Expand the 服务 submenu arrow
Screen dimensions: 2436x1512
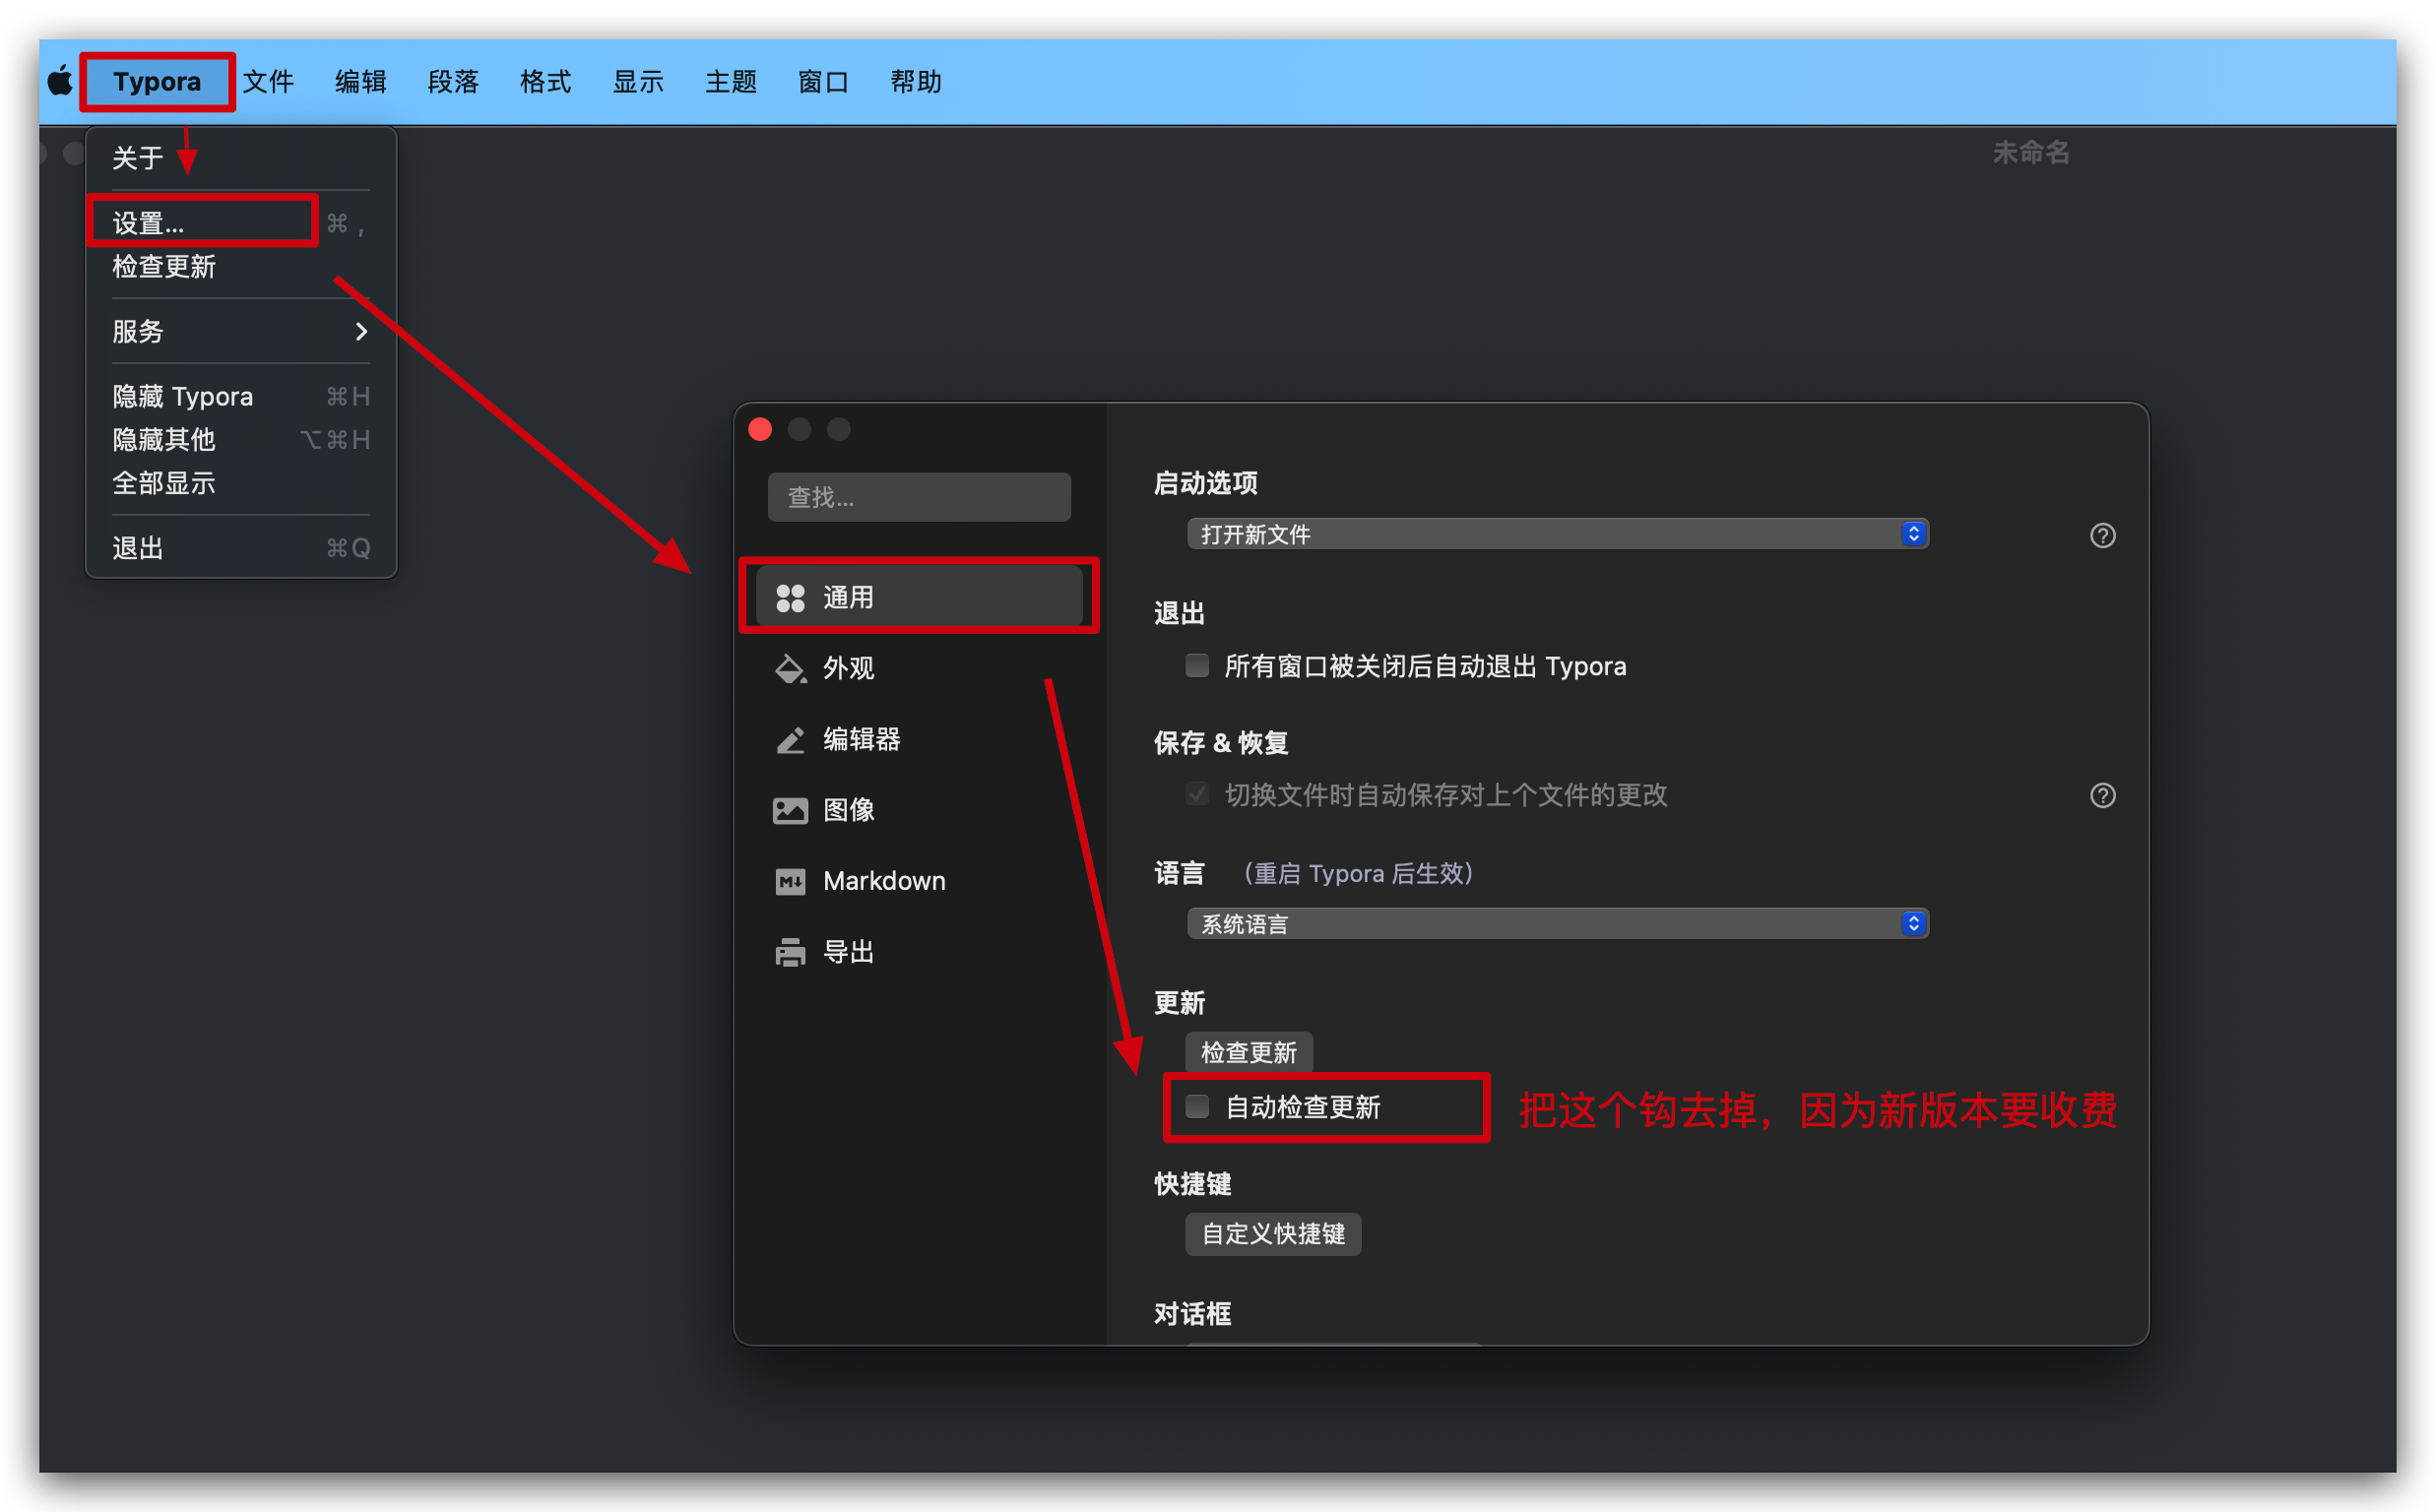point(361,331)
